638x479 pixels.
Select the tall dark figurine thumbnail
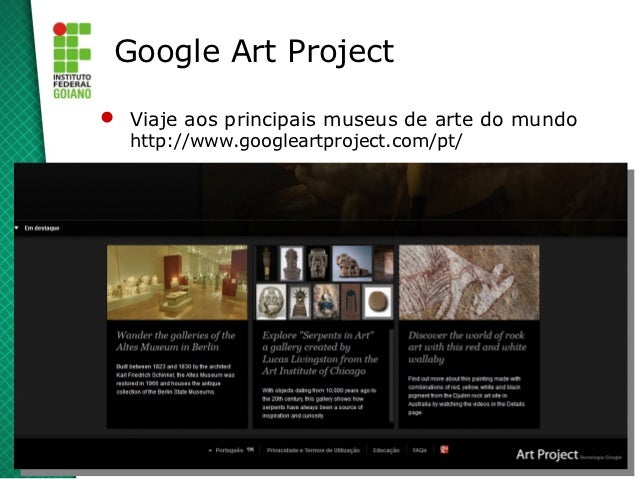(267, 263)
